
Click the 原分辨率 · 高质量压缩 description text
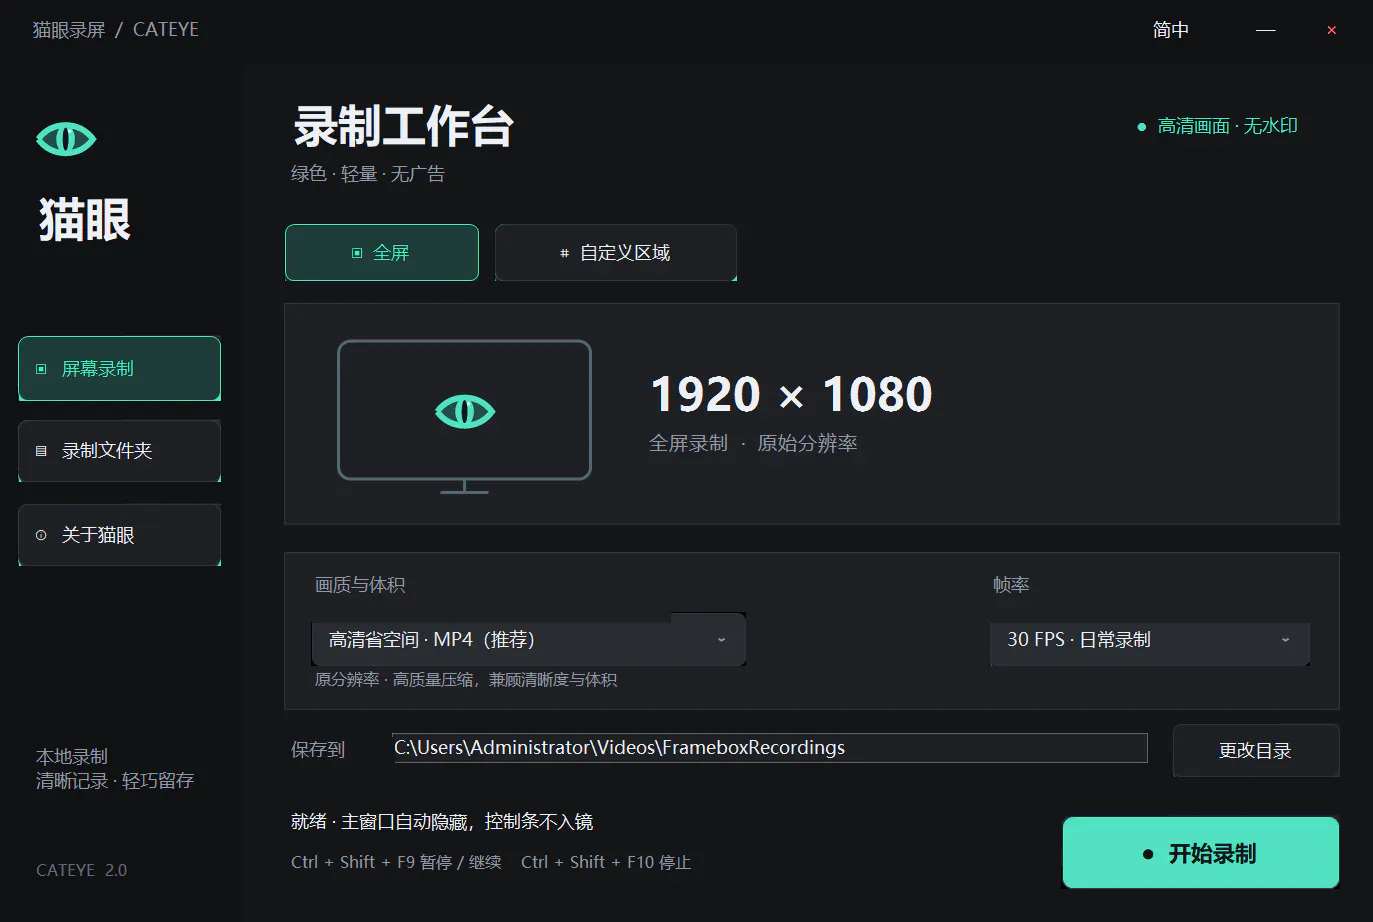coord(466,680)
